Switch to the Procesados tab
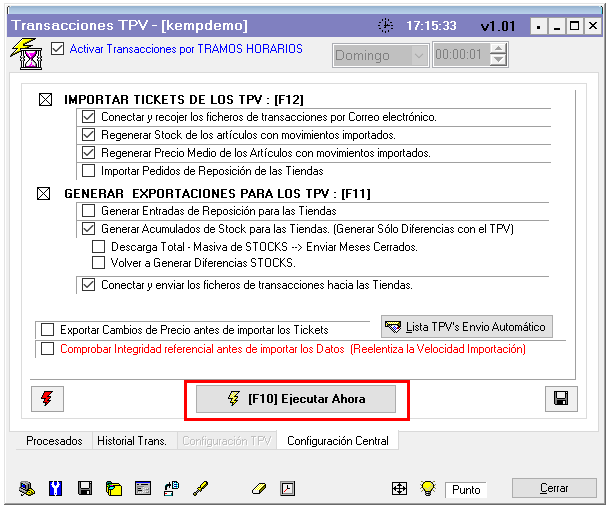This screenshot has height=510, width=612. coord(54,440)
